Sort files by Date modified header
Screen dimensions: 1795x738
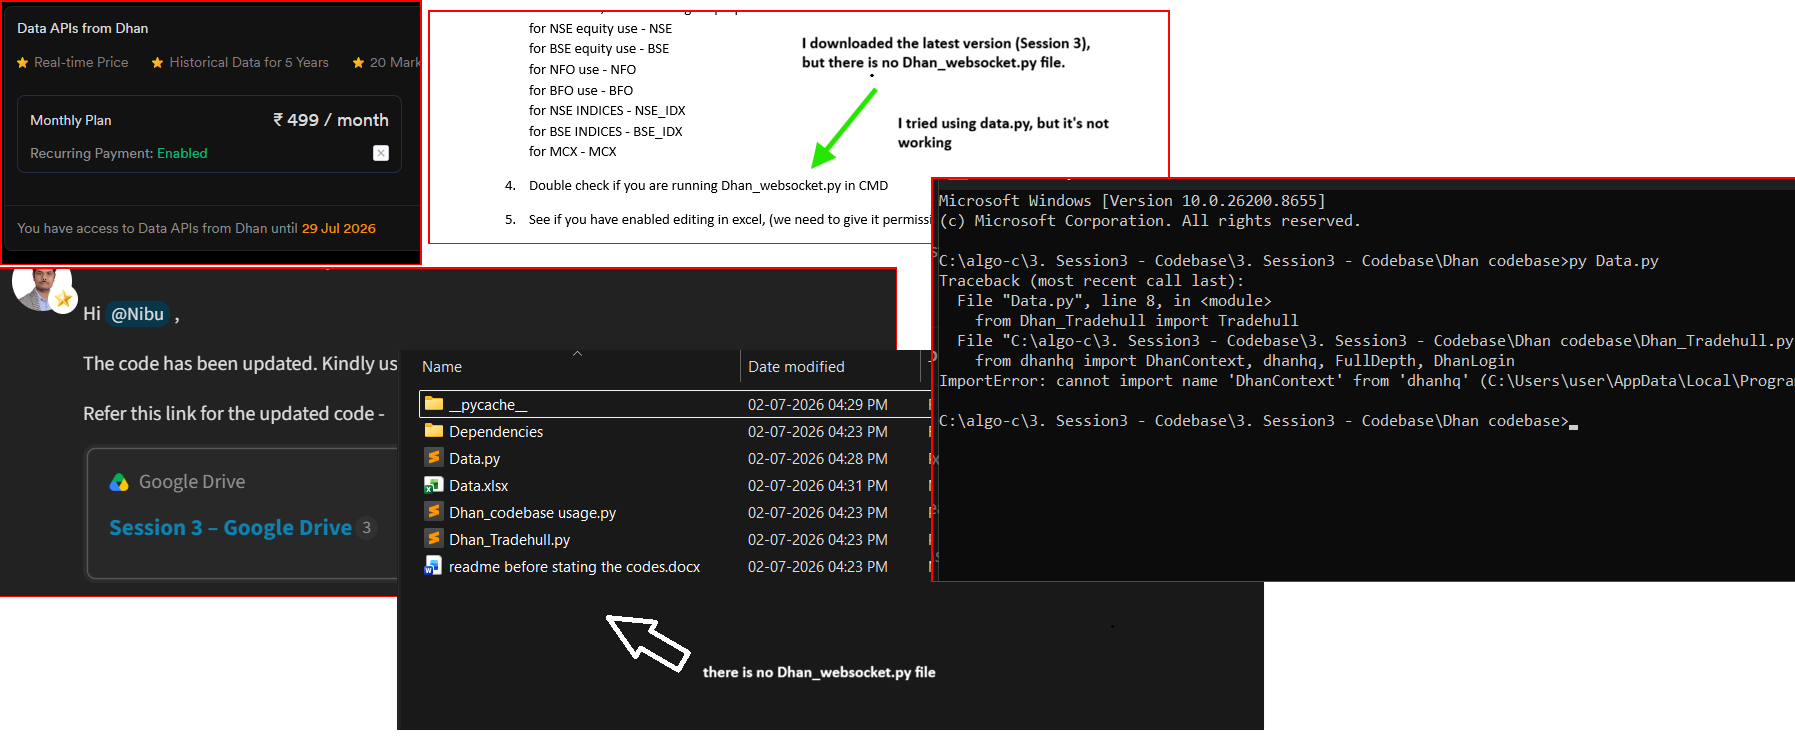point(796,367)
